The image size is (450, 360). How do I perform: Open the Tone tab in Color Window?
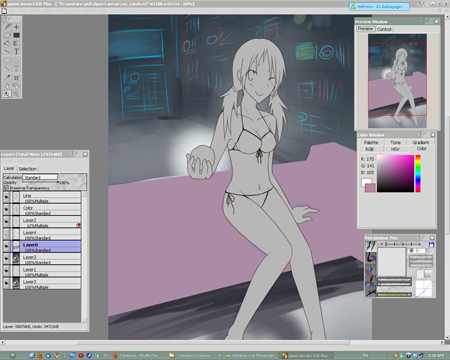click(x=395, y=142)
